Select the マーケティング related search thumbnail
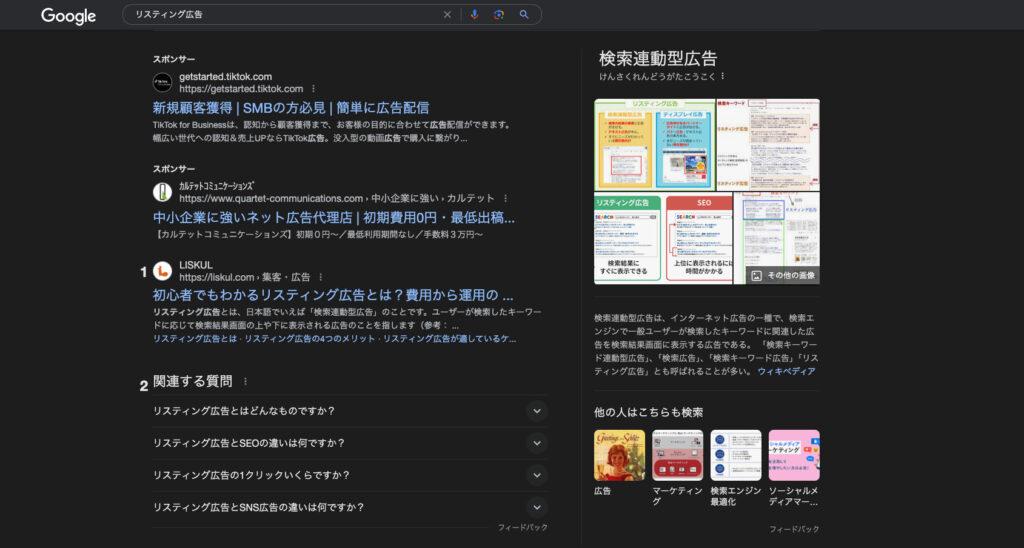This screenshot has height=548, width=1024. pyautogui.click(x=677, y=456)
